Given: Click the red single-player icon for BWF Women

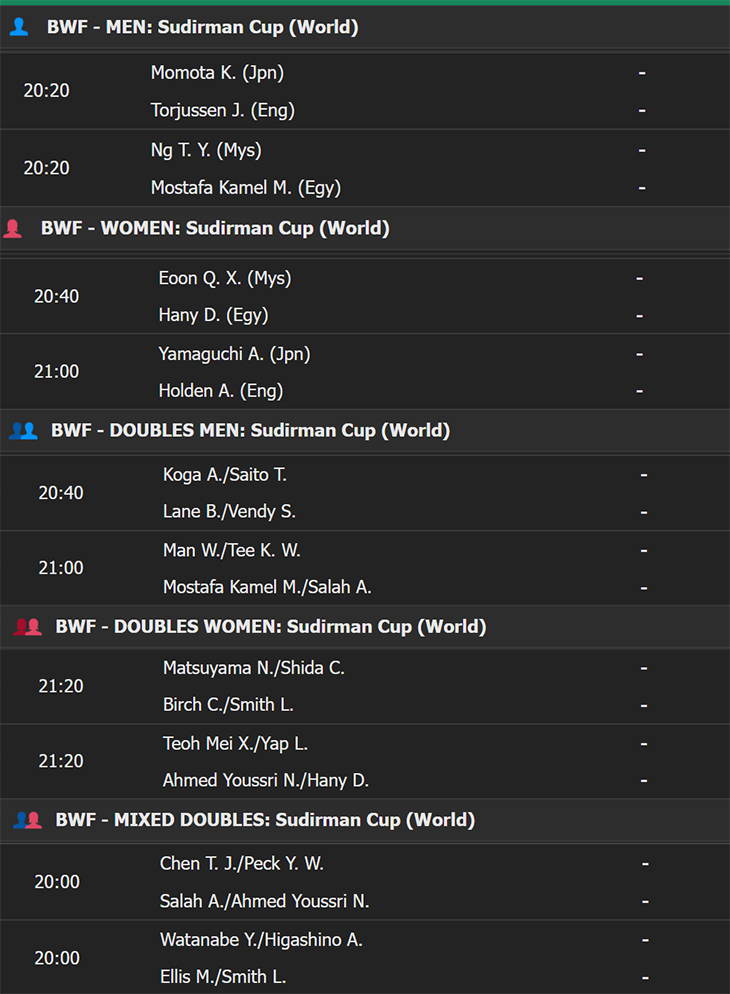Looking at the screenshot, I should tap(13, 228).
